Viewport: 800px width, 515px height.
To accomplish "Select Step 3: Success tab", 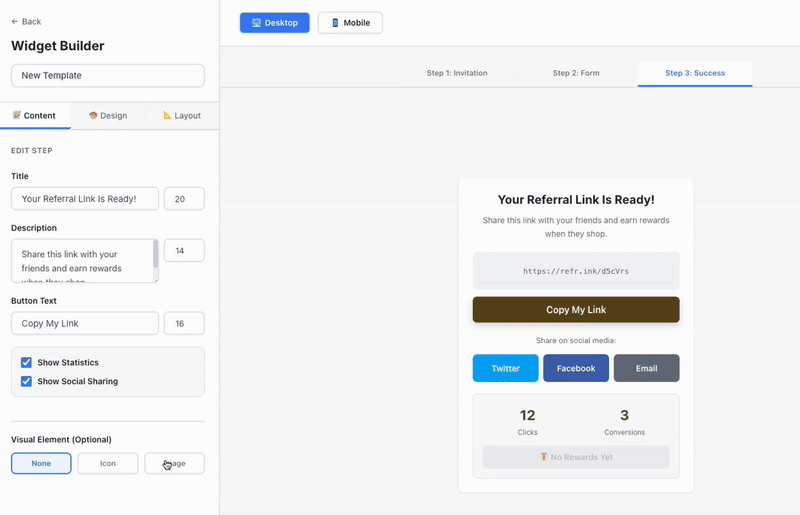I will click(695, 73).
